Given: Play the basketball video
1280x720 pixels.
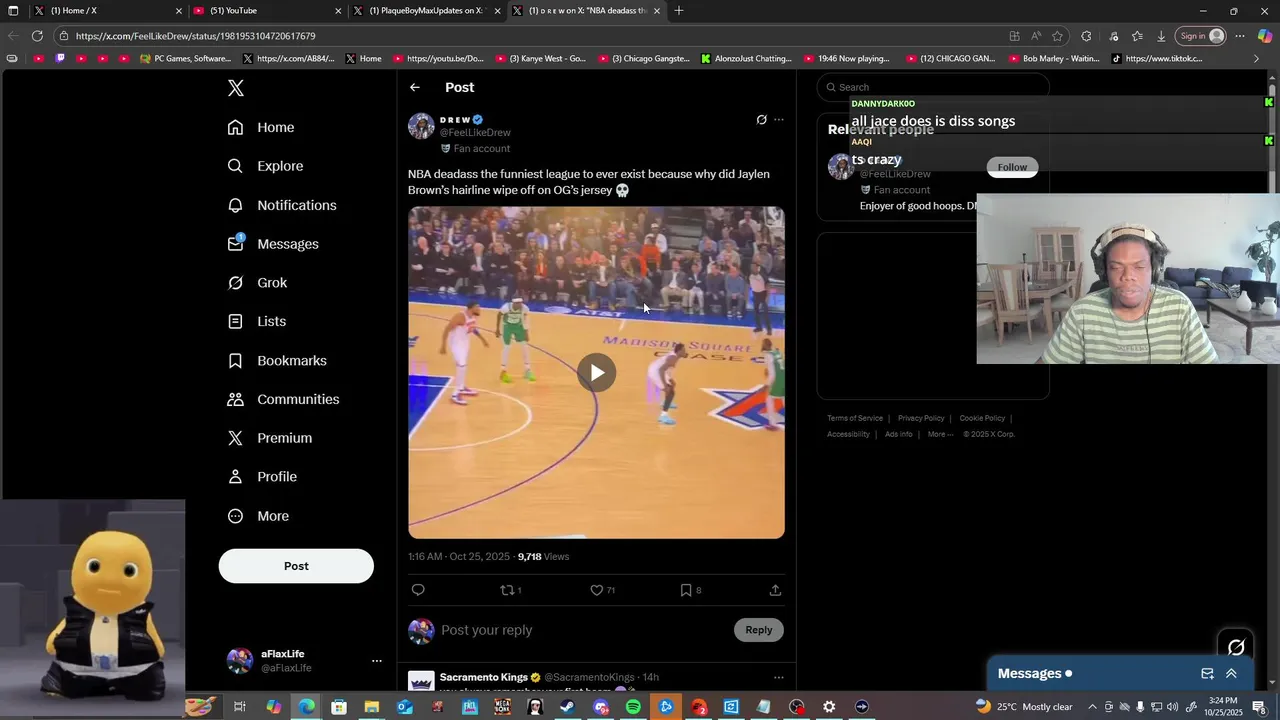Looking at the screenshot, I should pos(596,373).
